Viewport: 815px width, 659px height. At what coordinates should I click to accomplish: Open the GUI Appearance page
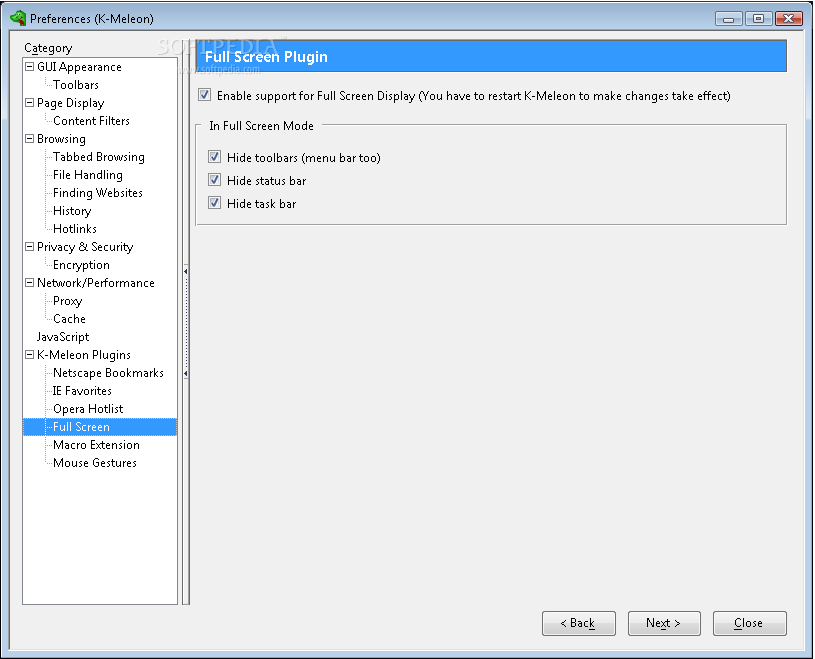tap(79, 67)
